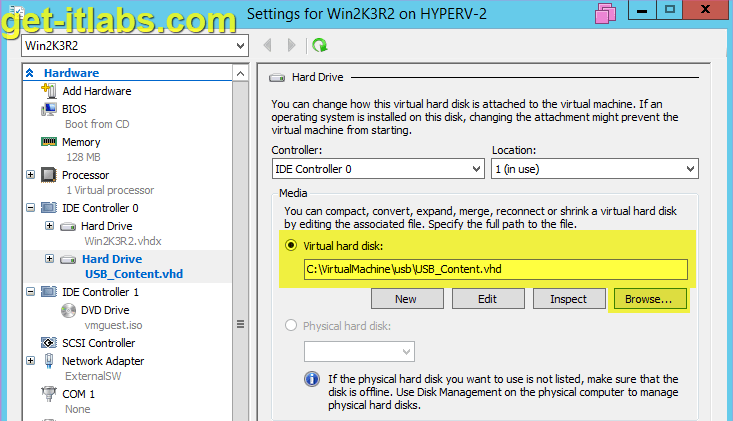
Task: Click the Edit button
Action: pos(488,299)
